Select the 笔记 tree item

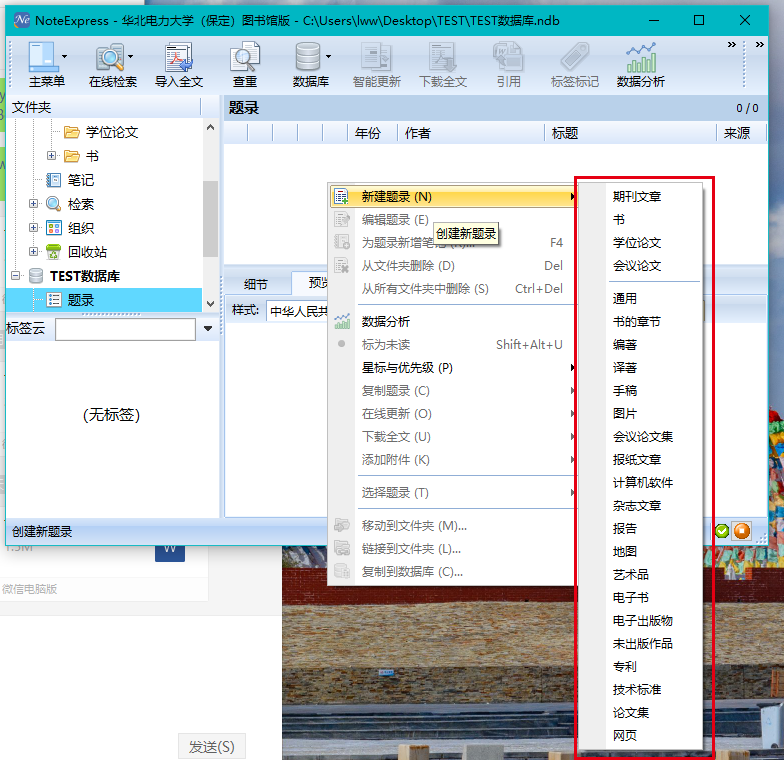pos(80,180)
